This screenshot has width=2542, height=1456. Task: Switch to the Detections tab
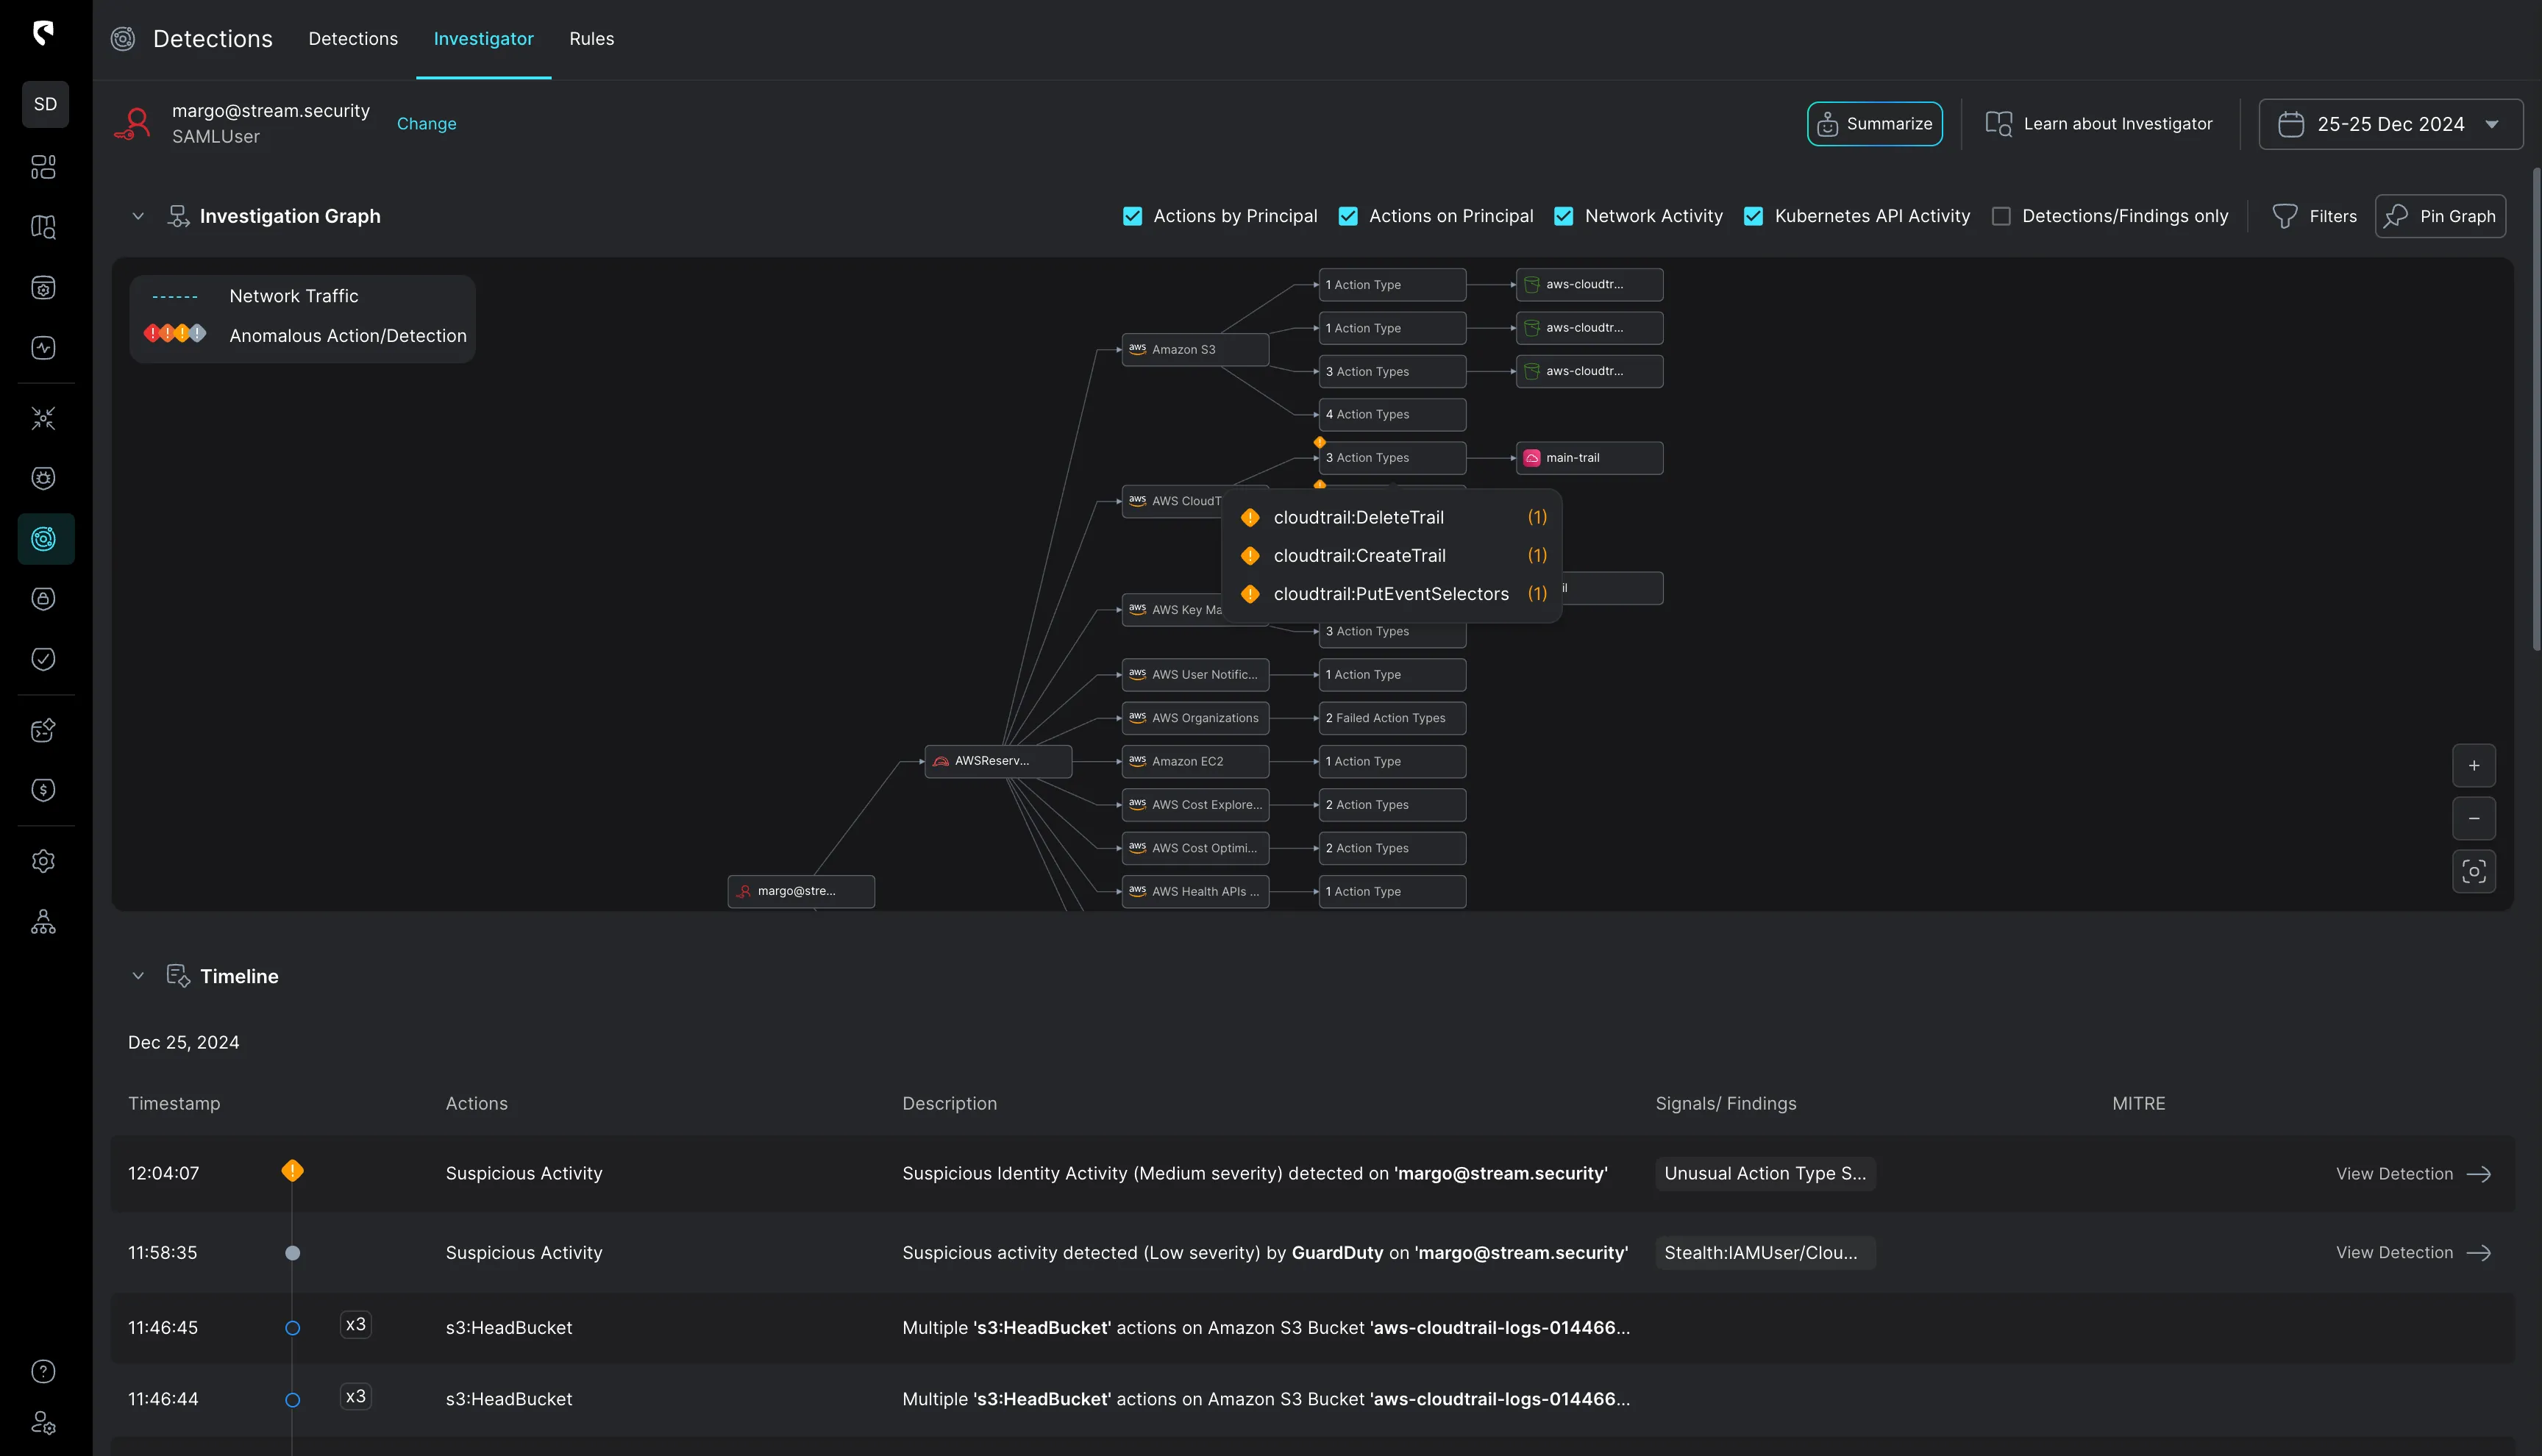[353, 39]
